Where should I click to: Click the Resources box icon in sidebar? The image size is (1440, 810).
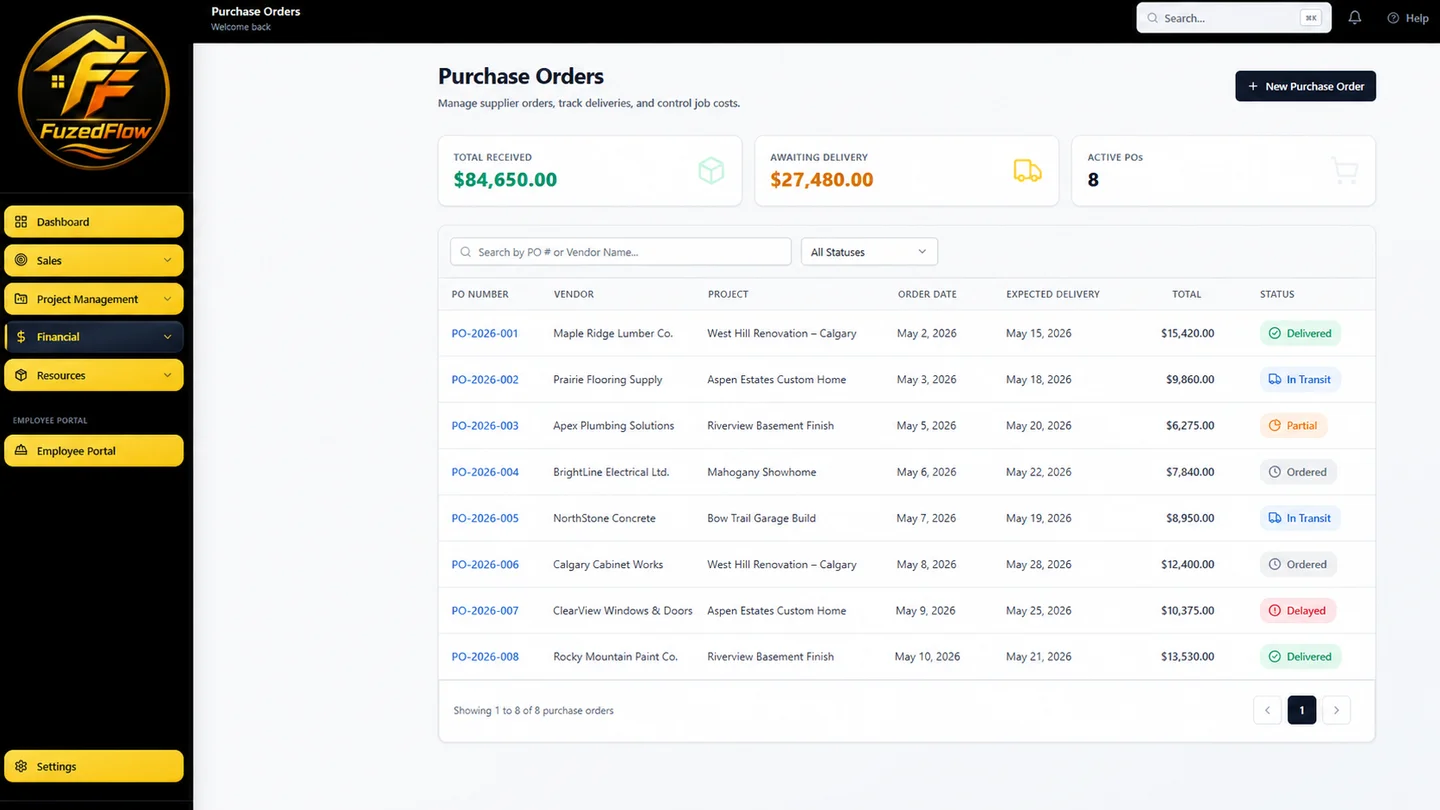tap(21, 376)
